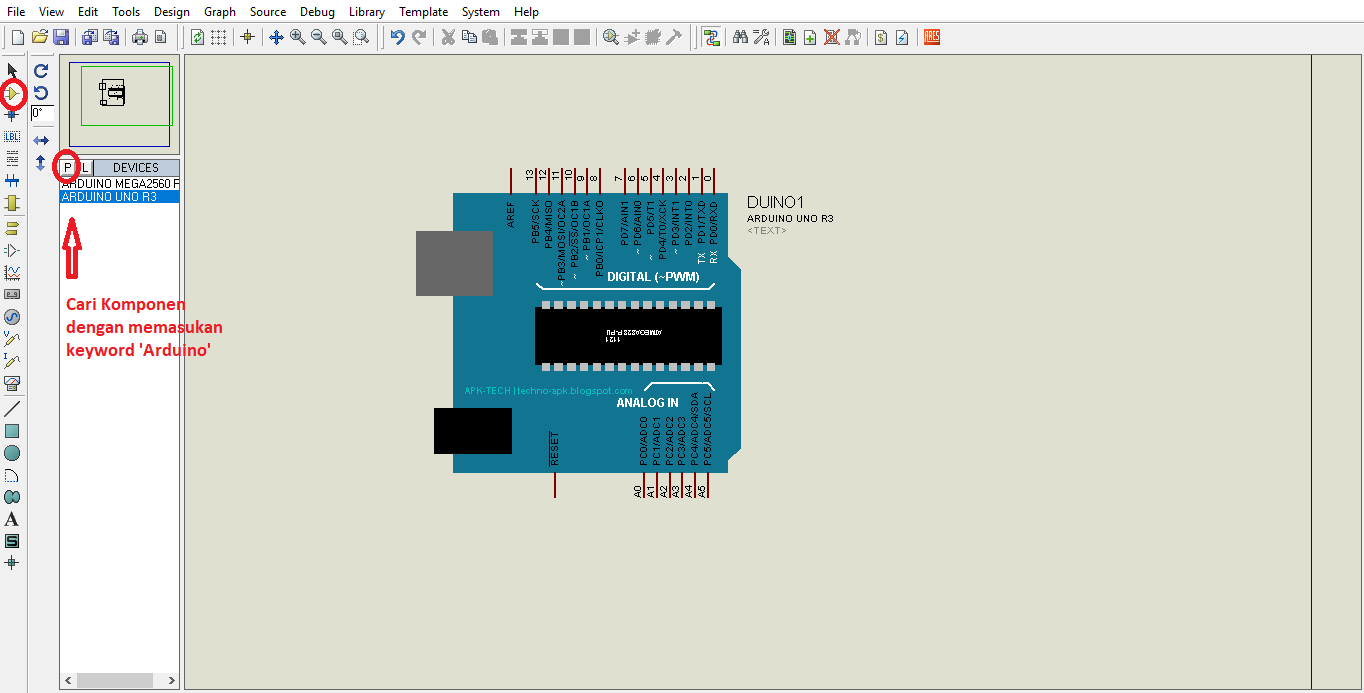Screen dimensions: 1364x693
Task: Click the L library manage button
Action: pyautogui.click(x=85, y=168)
